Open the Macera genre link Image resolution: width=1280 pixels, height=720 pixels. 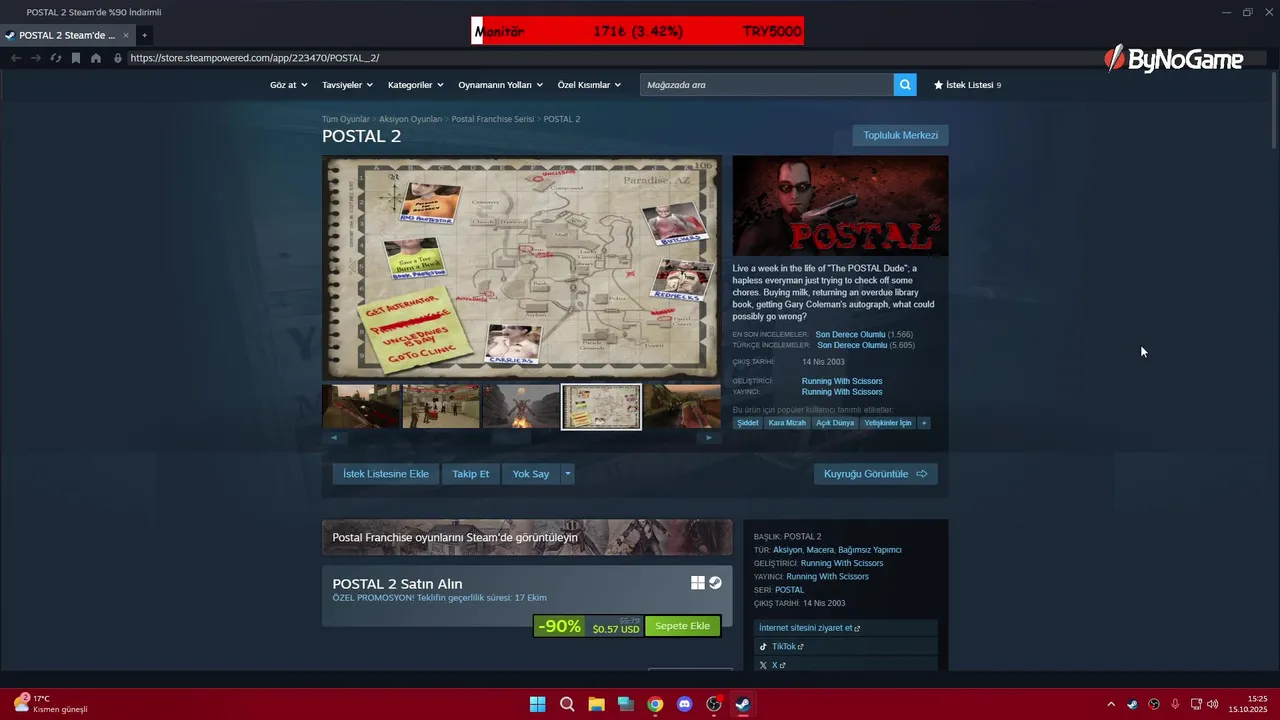[x=820, y=550]
